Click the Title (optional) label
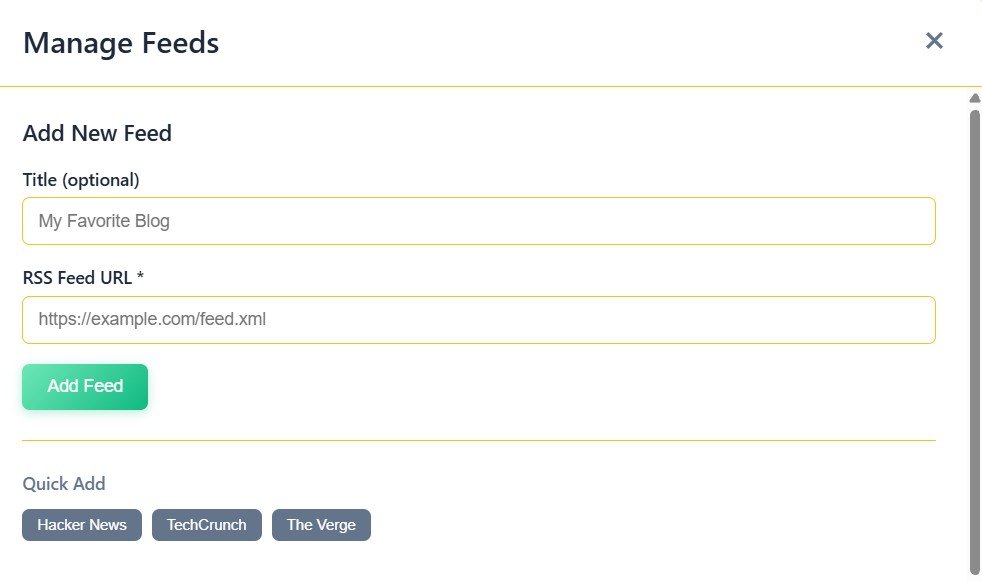The width and height of the screenshot is (982, 581). click(x=81, y=180)
